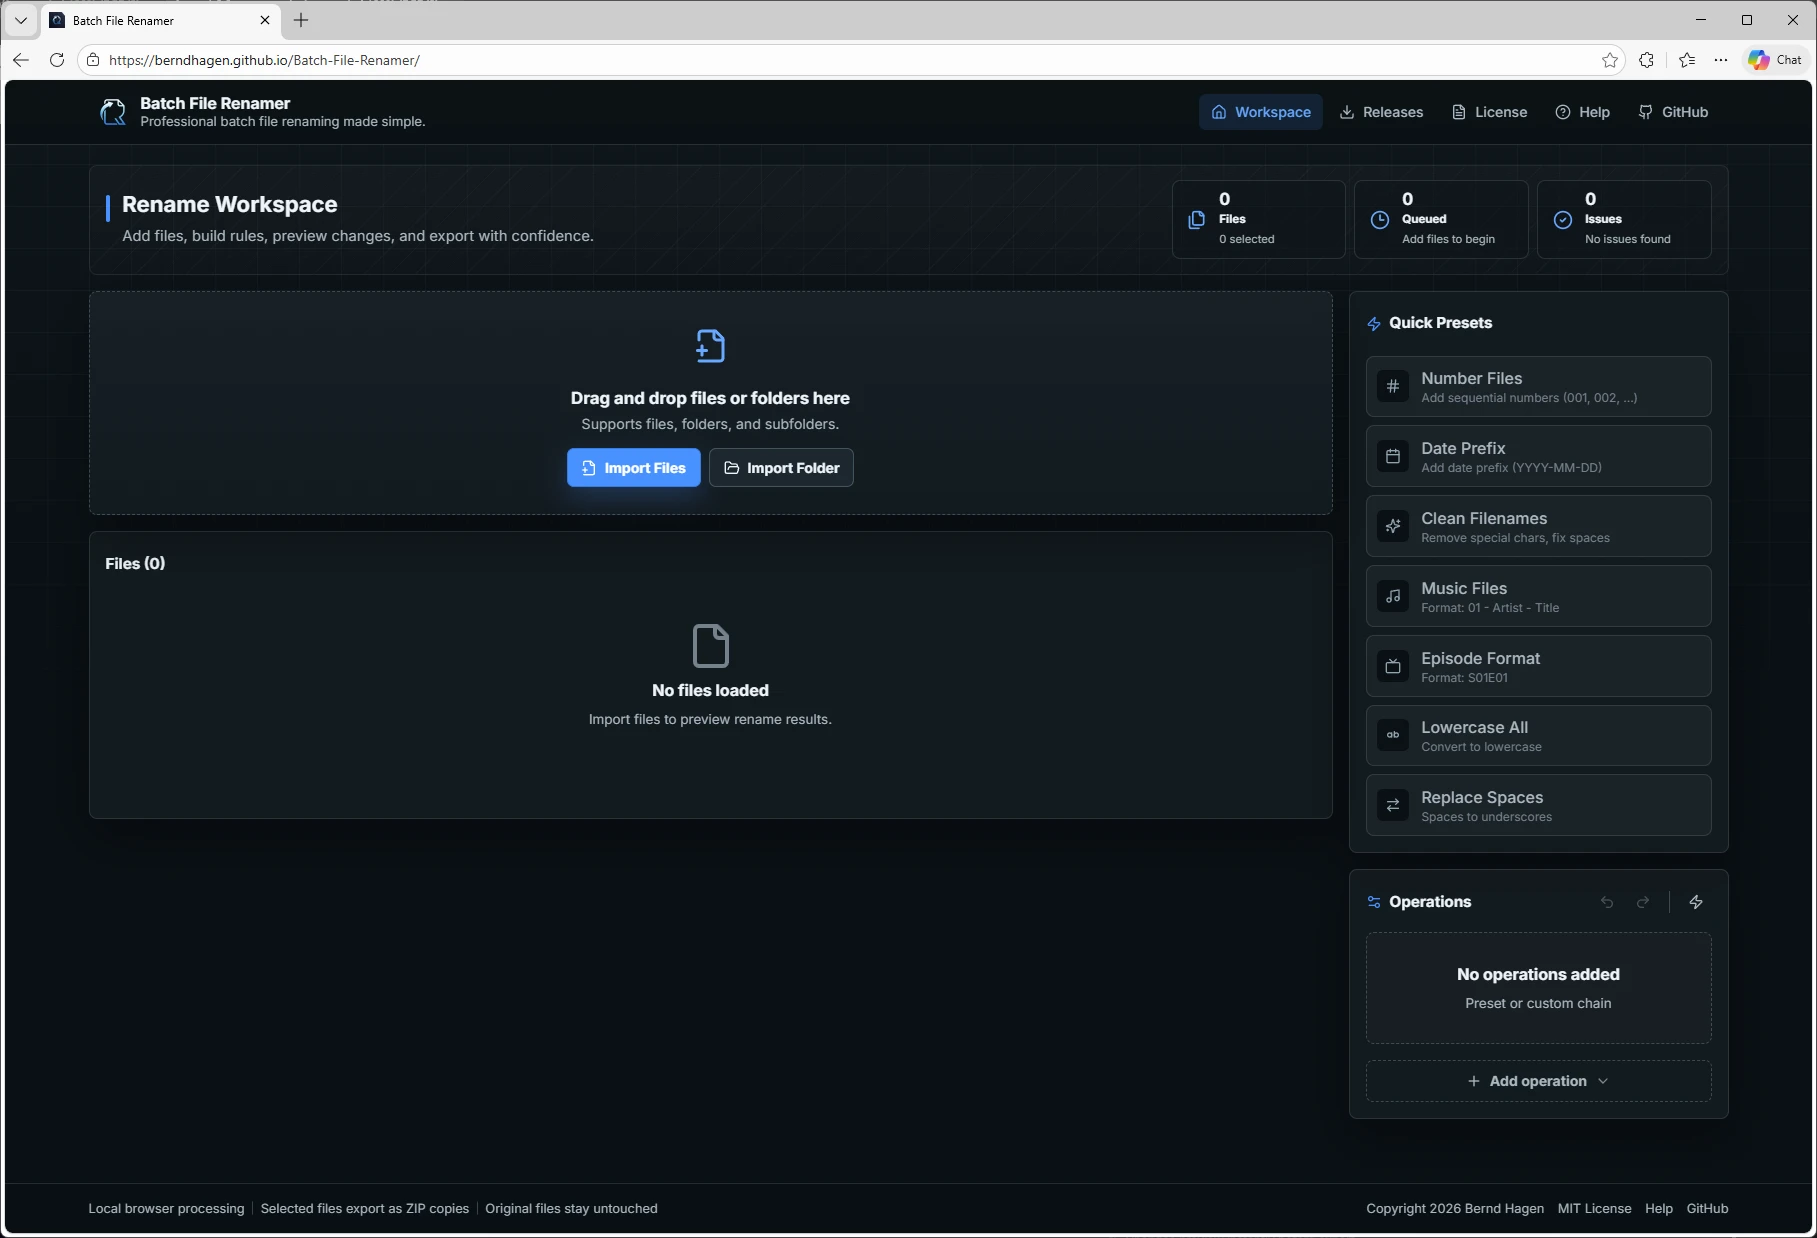Click the Number Files hash icon

click(x=1393, y=386)
